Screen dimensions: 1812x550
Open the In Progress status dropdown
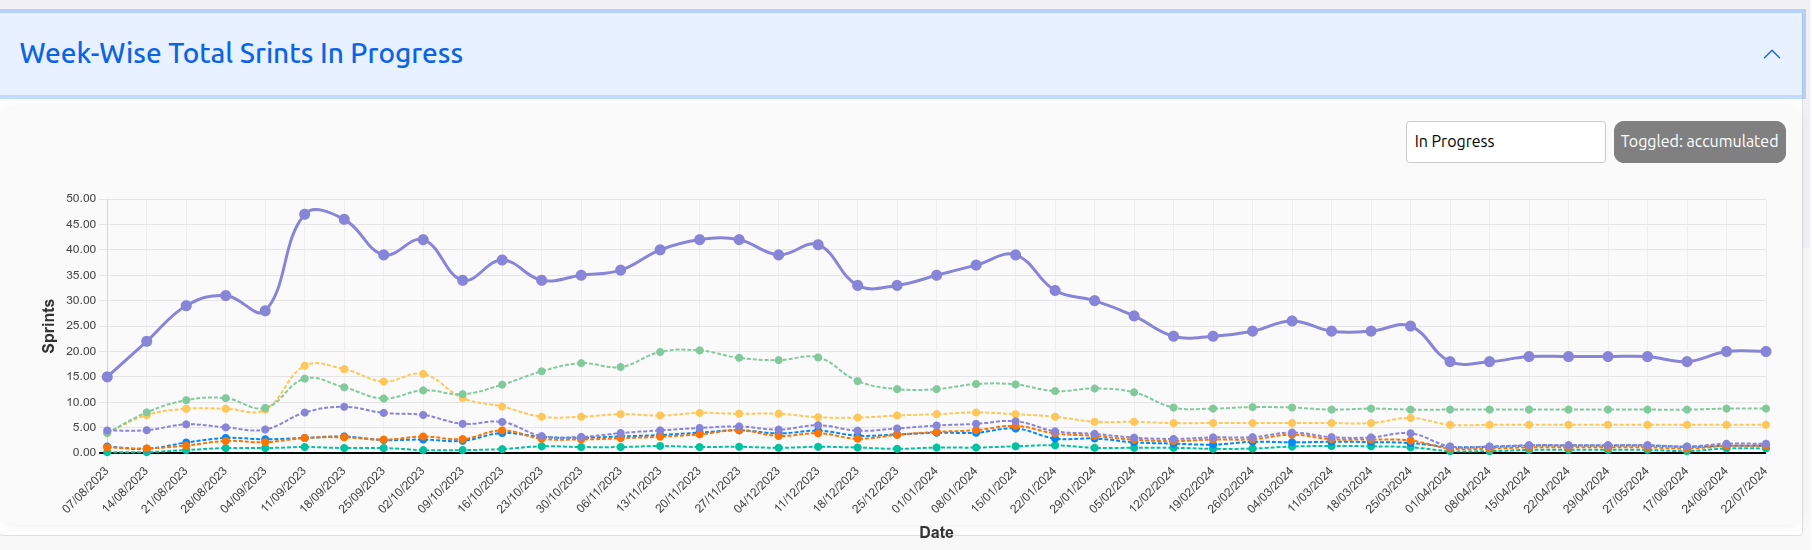(x=1505, y=142)
